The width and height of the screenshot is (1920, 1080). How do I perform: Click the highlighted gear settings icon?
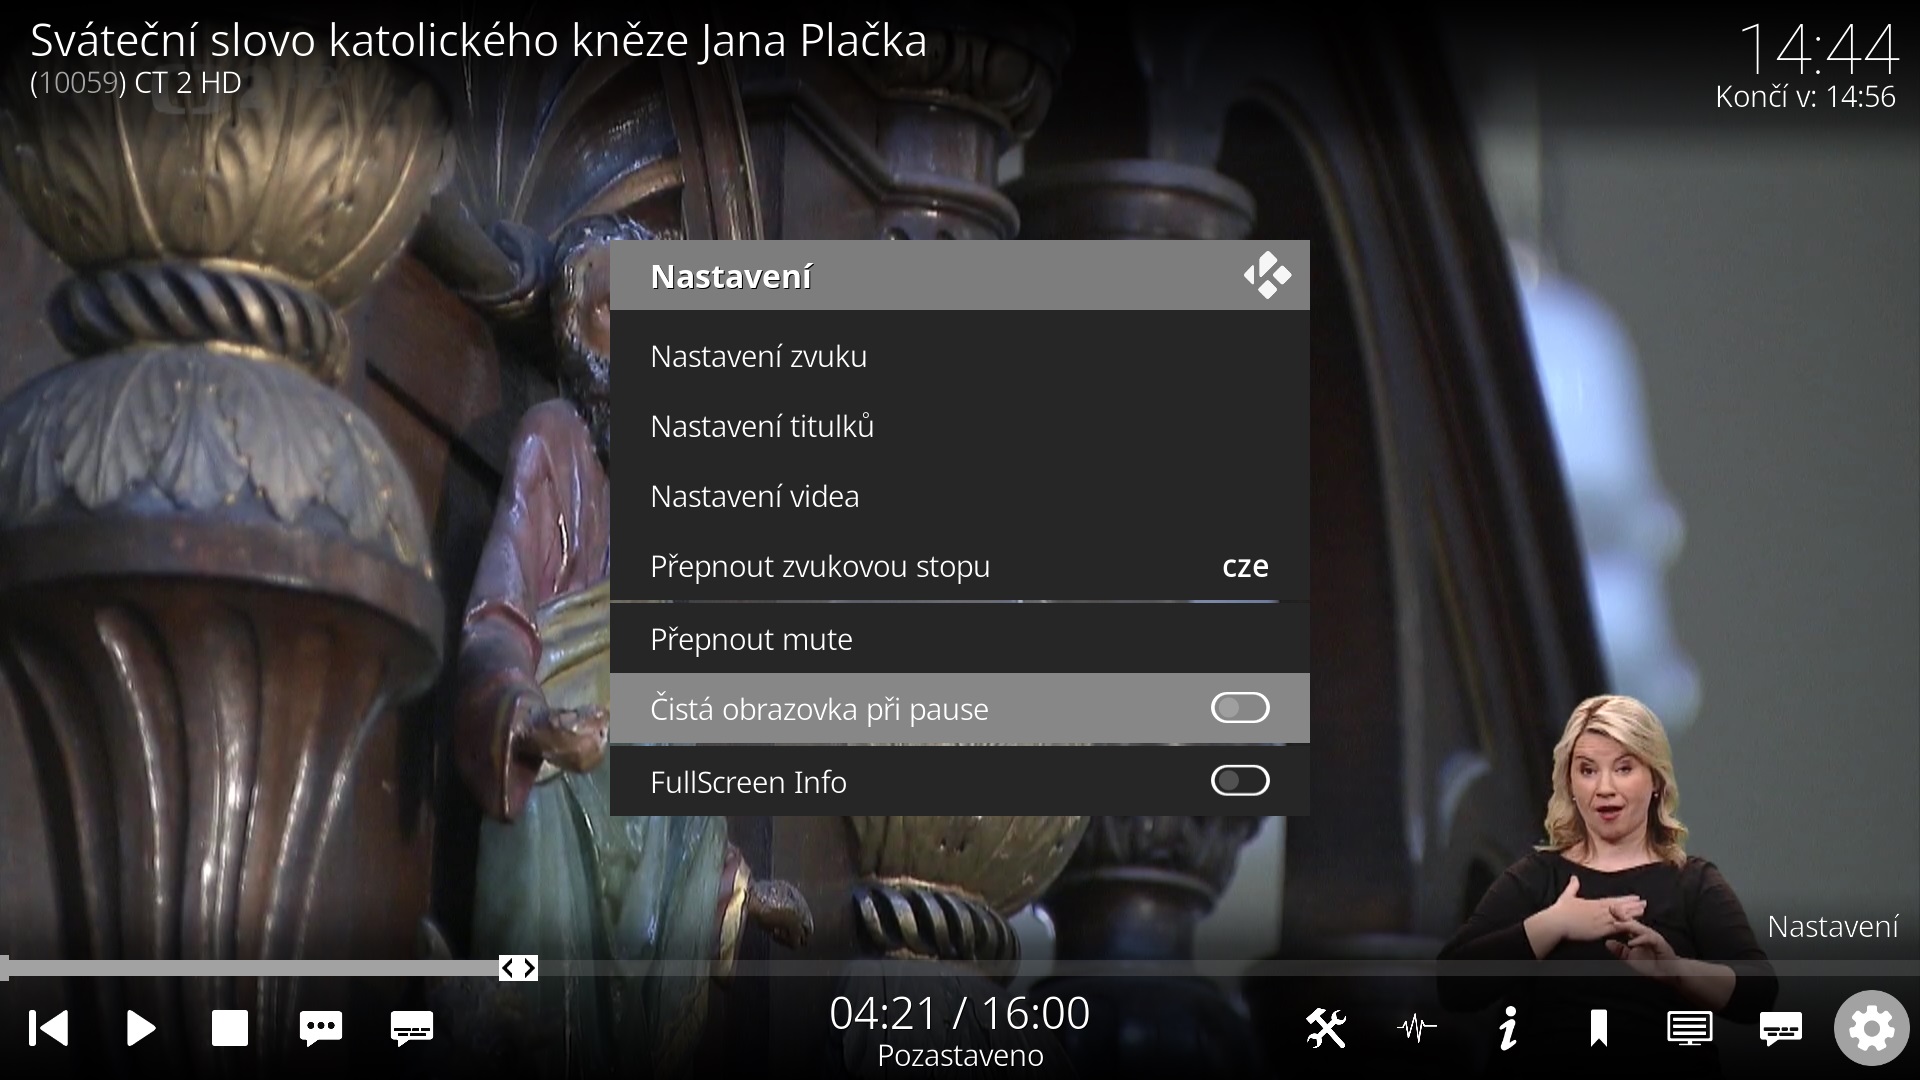point(1871,1028)
